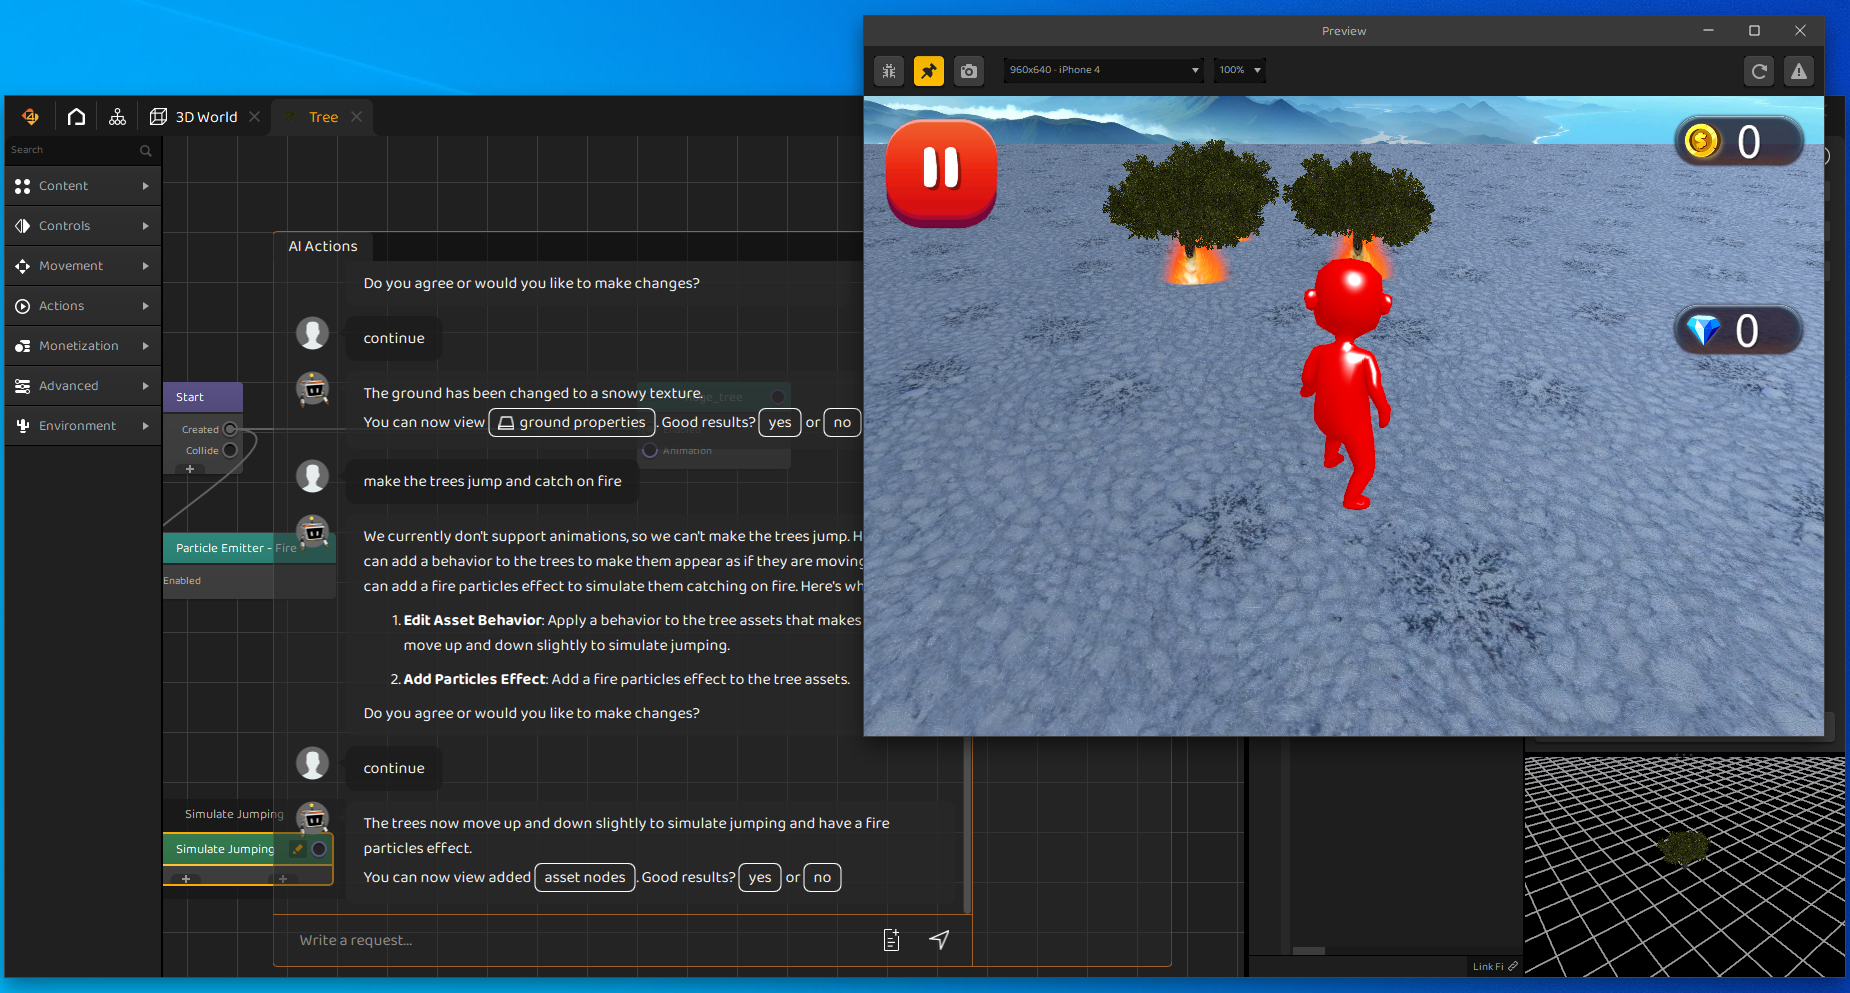This screenshot has height=993, width=1850.
Task: Edit the Simulate Jumping node with pencil icon
Action: [x=298, y=849]
